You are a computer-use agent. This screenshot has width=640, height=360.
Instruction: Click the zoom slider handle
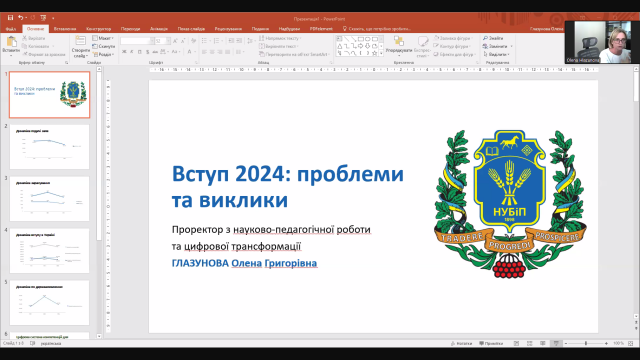586,344
